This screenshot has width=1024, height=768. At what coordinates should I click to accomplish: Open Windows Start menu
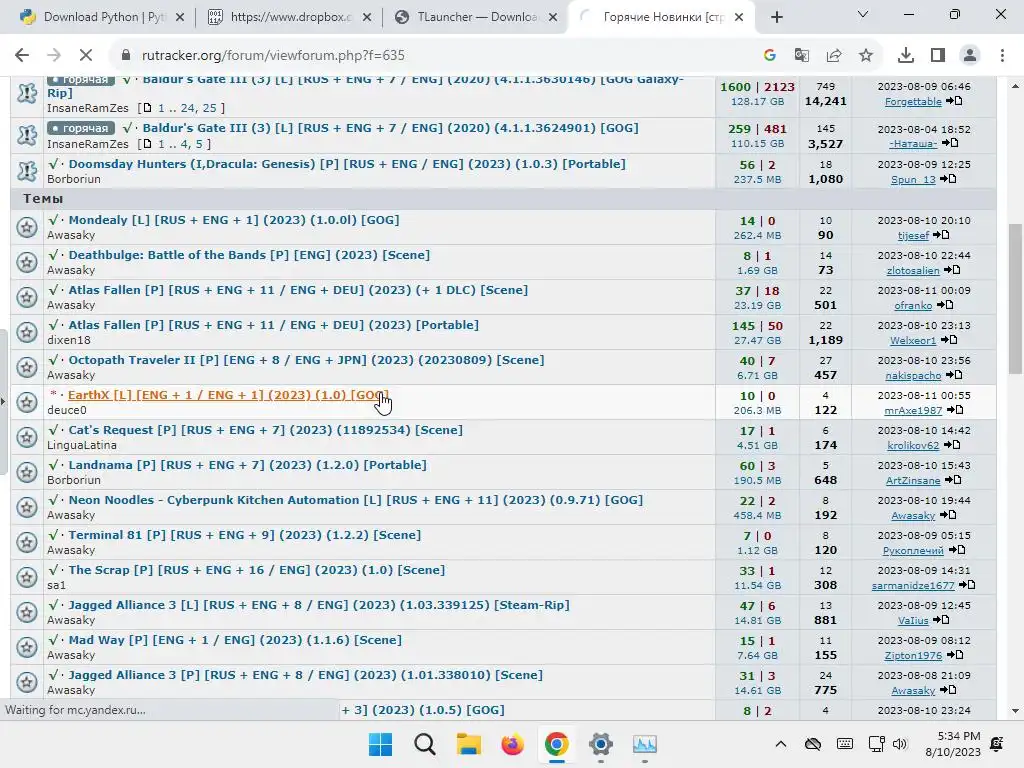[x=380, y=744]
